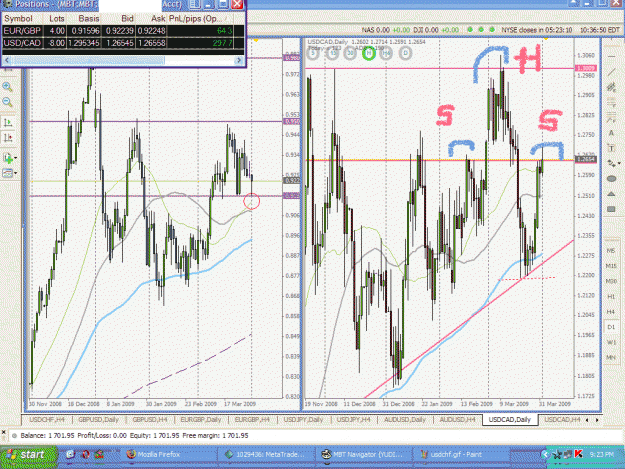Enable Chart Shift icon

(8, 138)
